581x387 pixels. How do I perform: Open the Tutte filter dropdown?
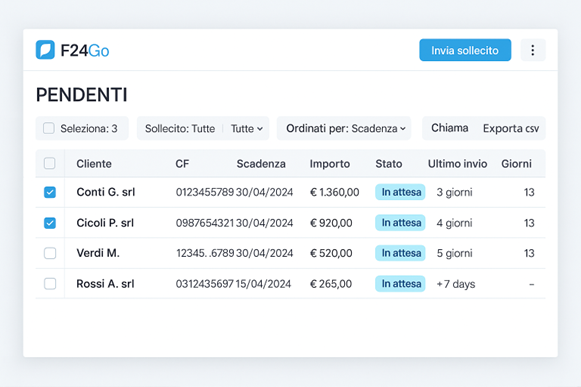247,129
